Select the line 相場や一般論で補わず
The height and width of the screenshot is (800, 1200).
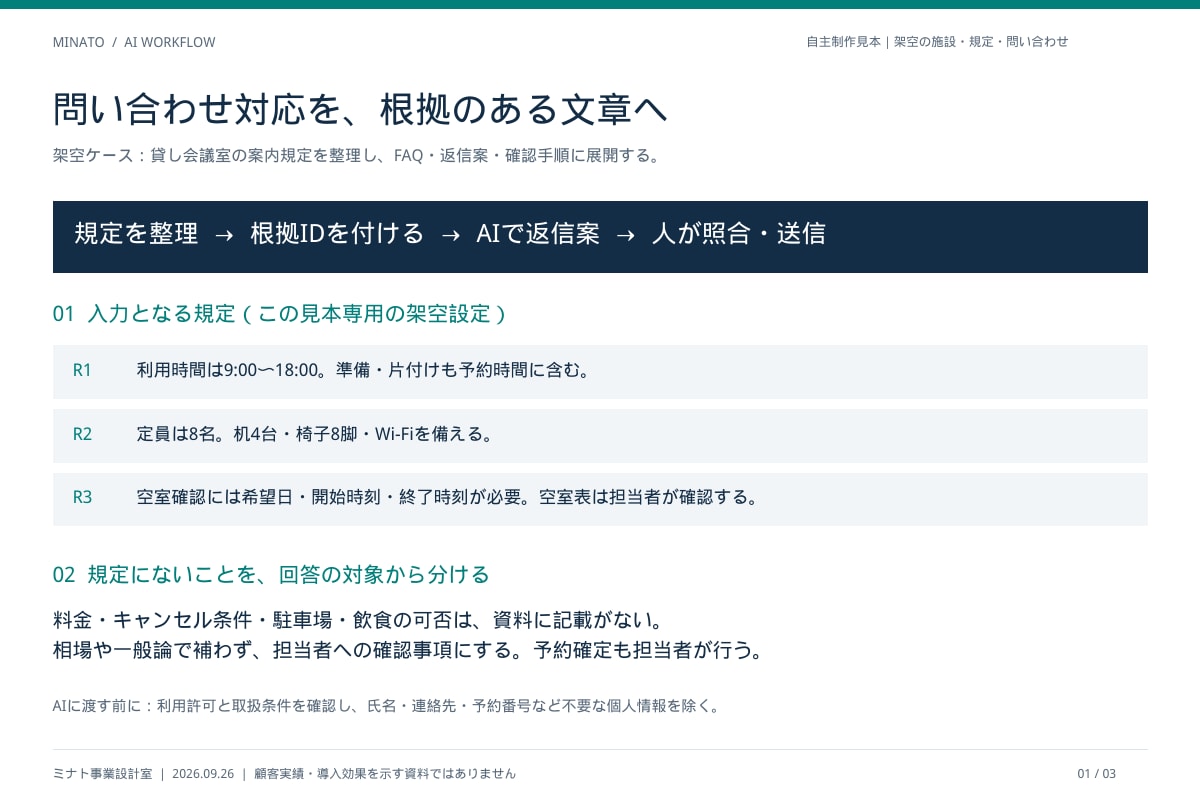click(408, 651)
